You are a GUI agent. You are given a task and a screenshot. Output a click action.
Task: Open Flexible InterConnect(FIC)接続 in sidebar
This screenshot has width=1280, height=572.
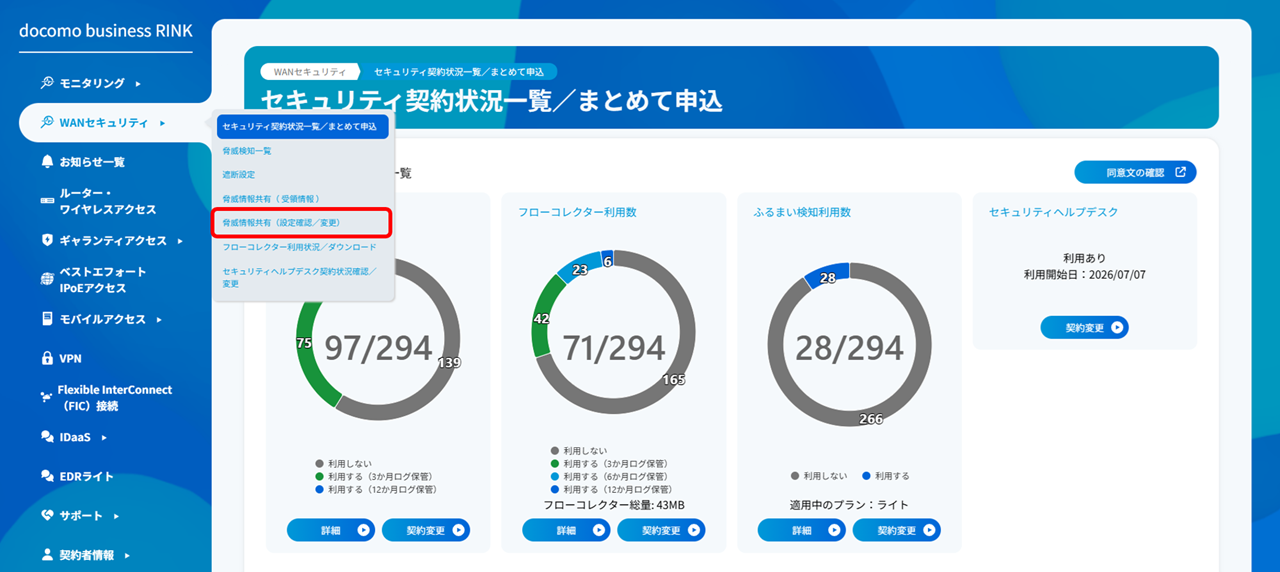114,398
